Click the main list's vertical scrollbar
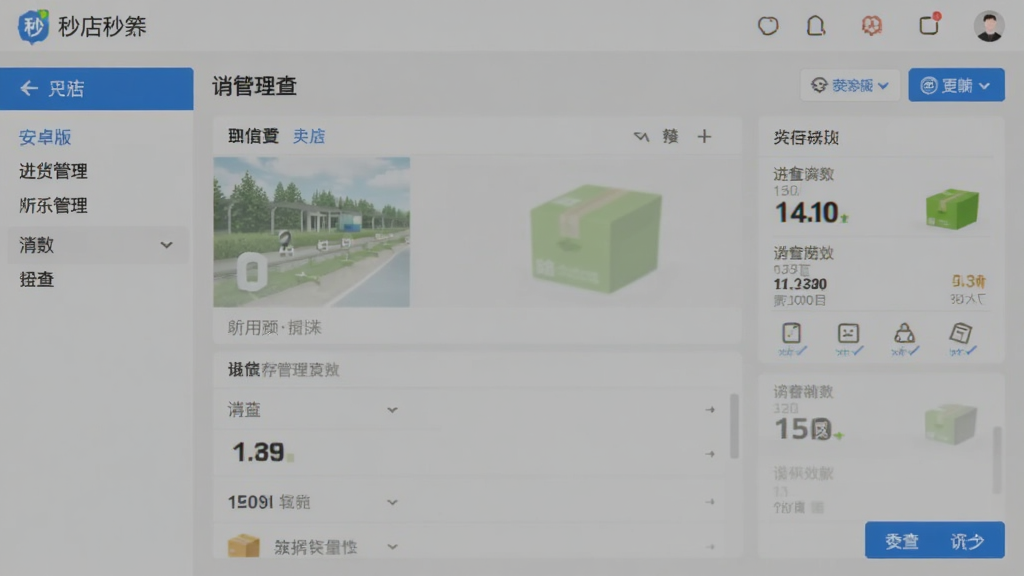The height and width of the screenshot is (576, 1024). (x=734, y=426)
